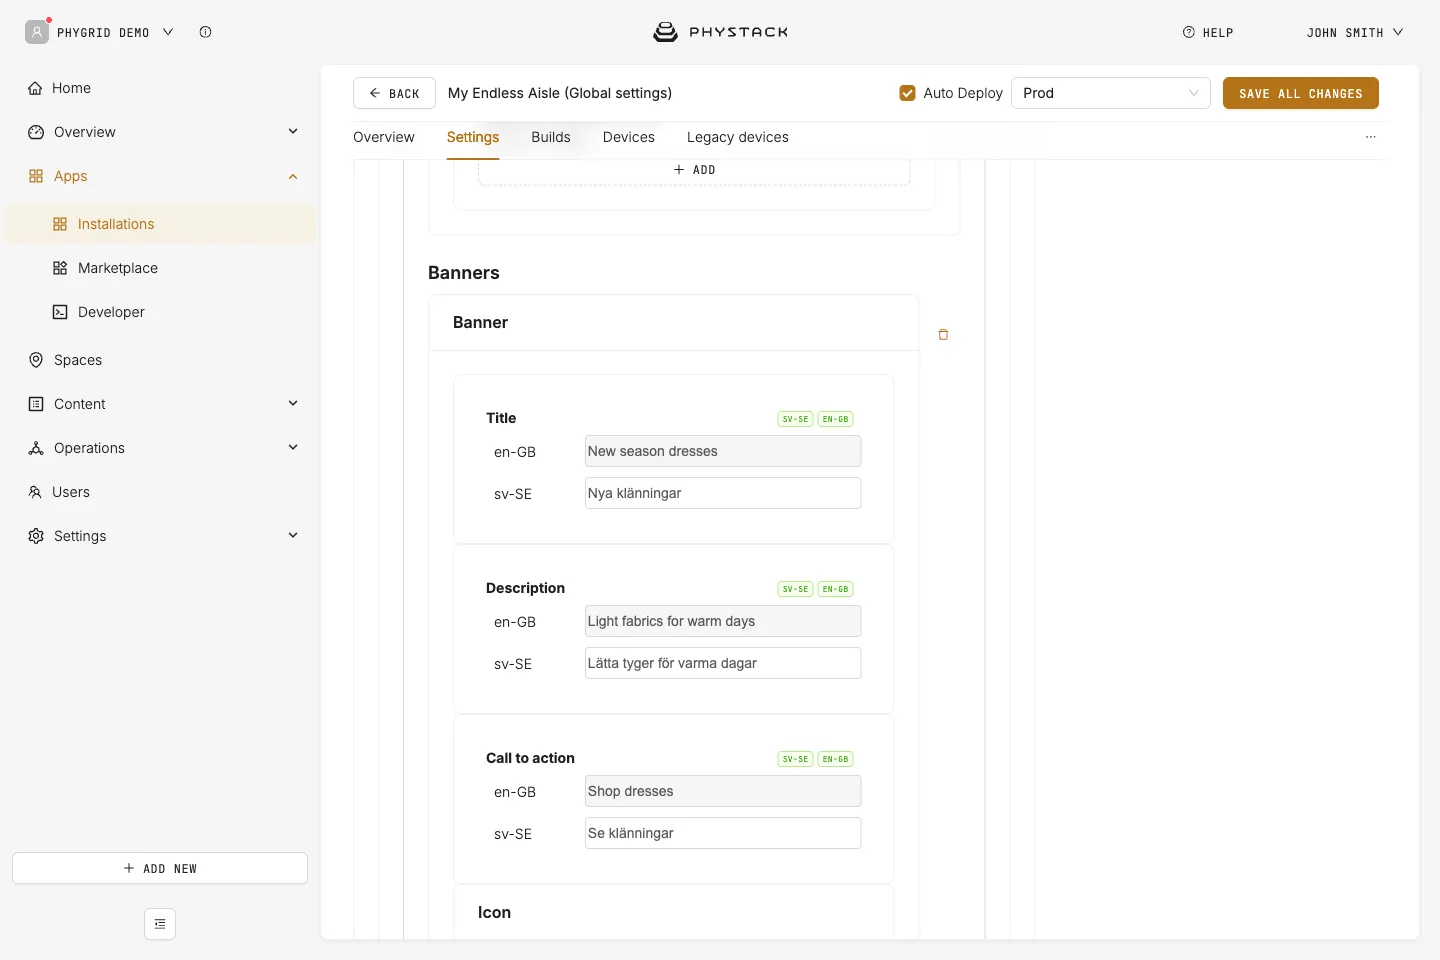This screenshot has width=1440, height=960.
Task: Switch to the Legacy devices tab
Action: [x=738, y=137]
